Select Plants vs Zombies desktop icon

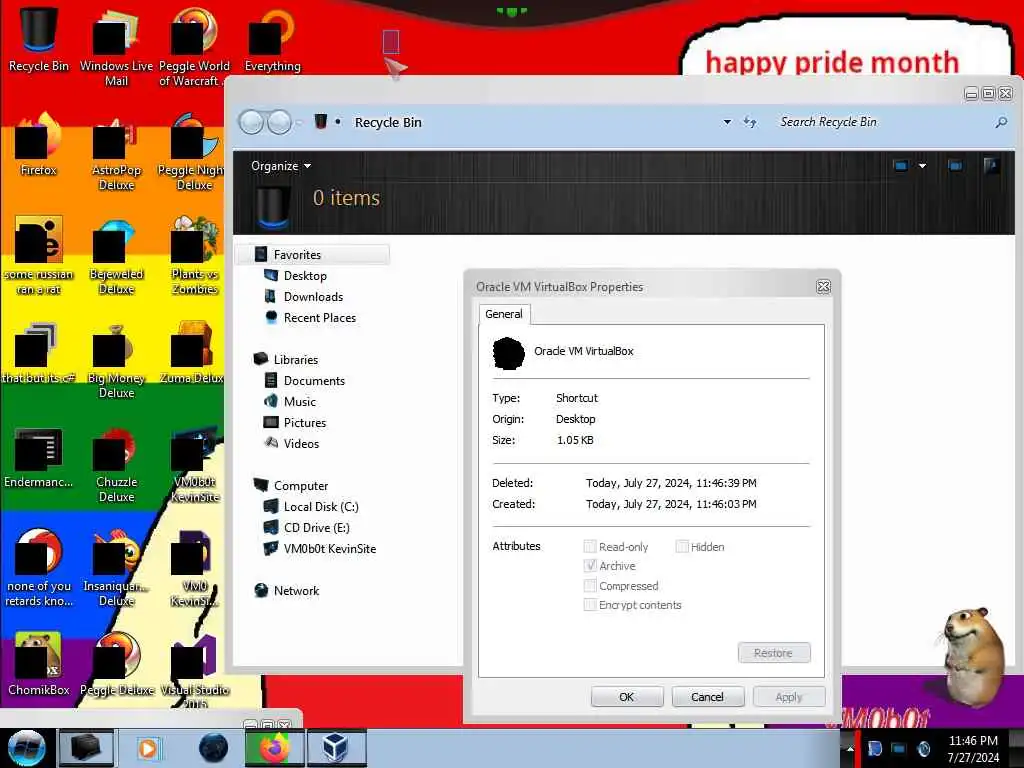click(194, 255)
